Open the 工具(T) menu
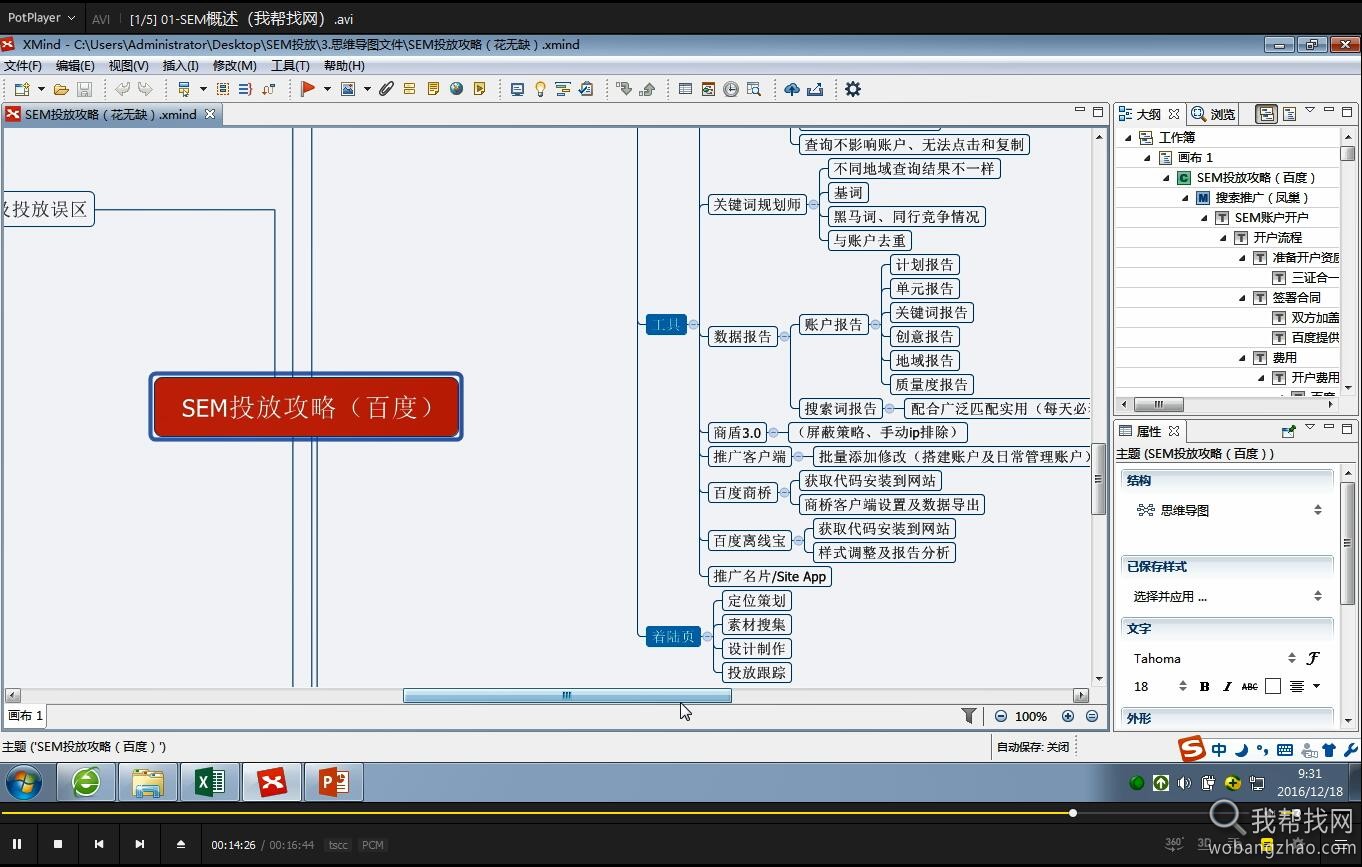This screenshot has width=1362, height=867. (x=290, y=65)
